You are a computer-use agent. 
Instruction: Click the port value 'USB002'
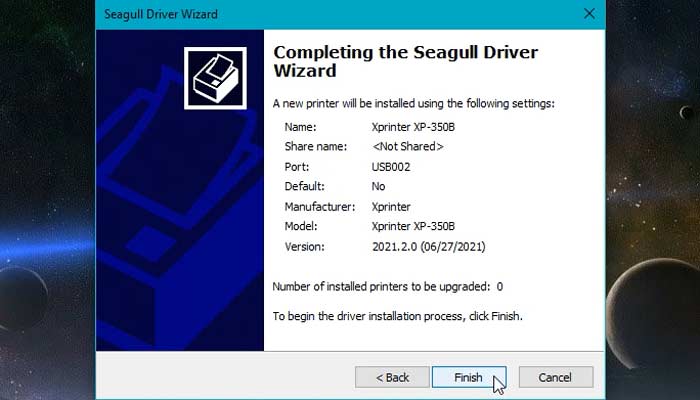coord(391,167)
